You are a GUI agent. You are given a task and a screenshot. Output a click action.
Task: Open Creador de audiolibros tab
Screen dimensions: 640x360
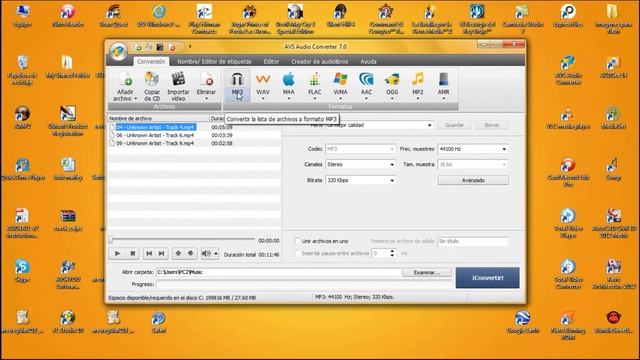tap(320, 61)
